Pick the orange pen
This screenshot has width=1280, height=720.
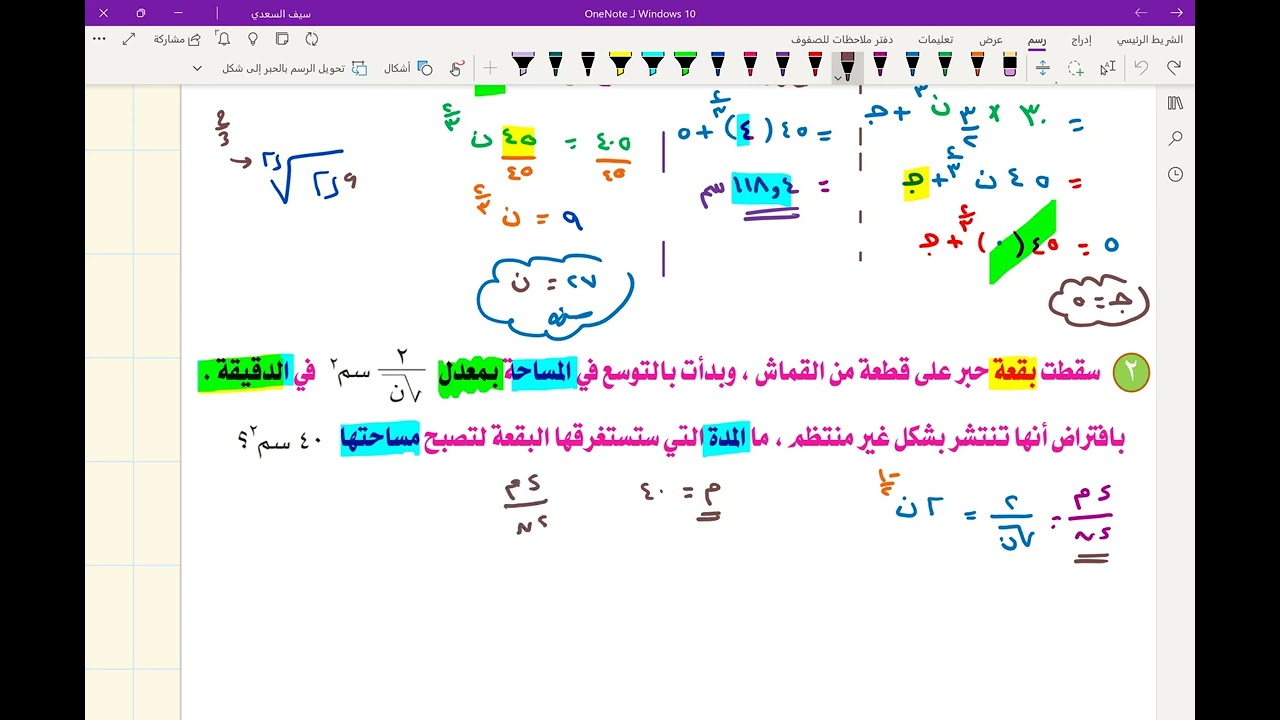click(x=977, y=66)
